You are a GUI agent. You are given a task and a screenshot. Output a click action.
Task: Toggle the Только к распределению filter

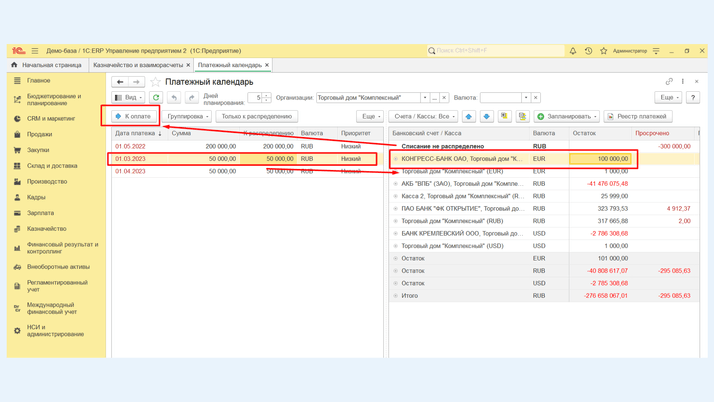(x=257, y=116)
